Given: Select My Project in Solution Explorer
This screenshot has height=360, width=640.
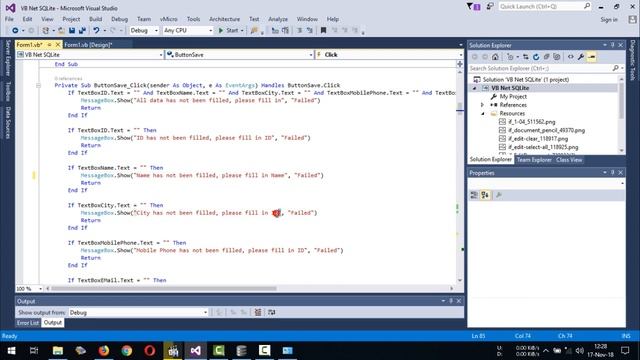Looking at the screenshot, I should [x=513, y=96].
